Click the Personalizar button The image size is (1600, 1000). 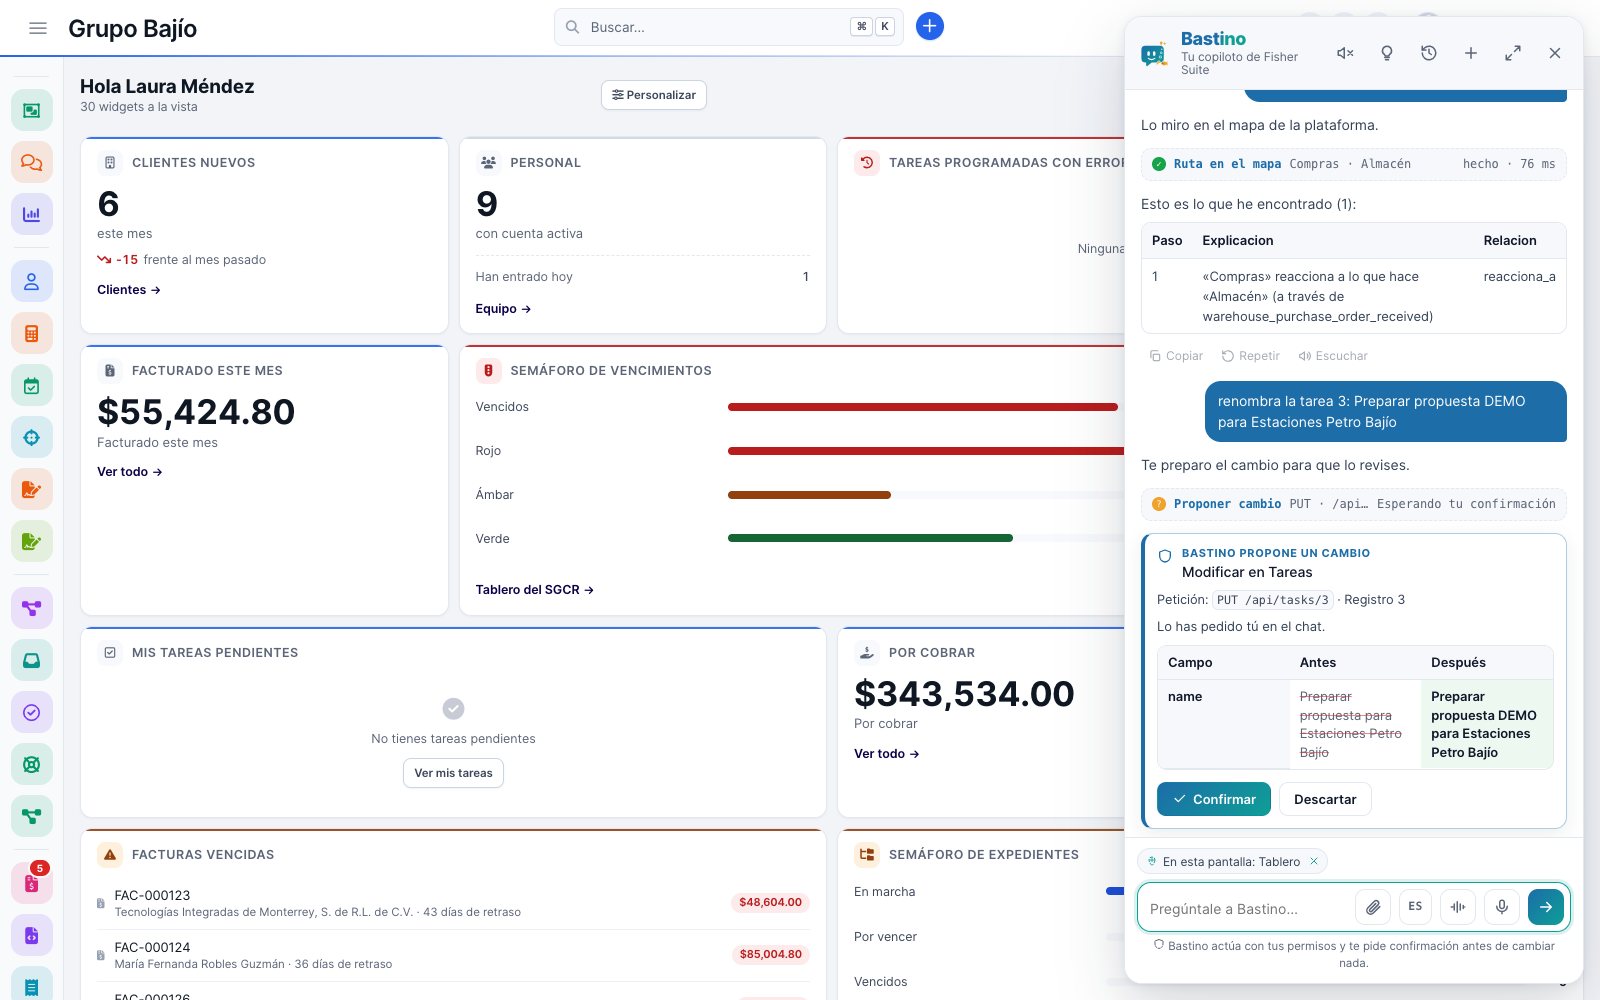[x=654, y=95]
